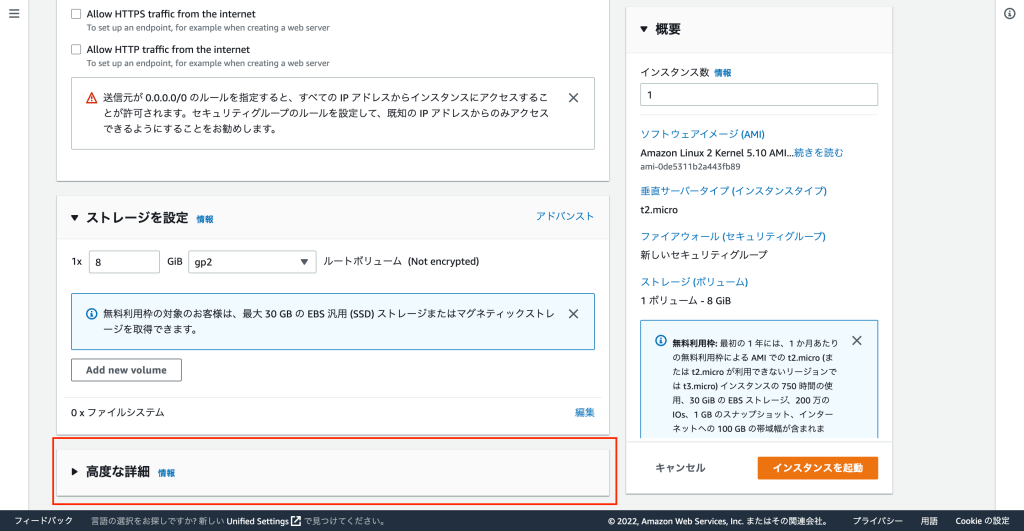Screen dimensions: 1024x531
Task: Click the インスタンス数 input field
Action: tap(758, 95)
